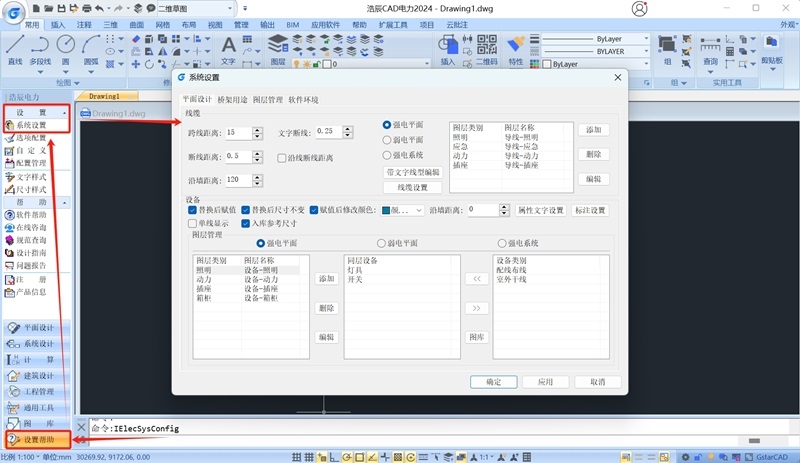The image size is (800, 463).
Task: Open the 图层 layer manager icon
Action: (278, 51)
